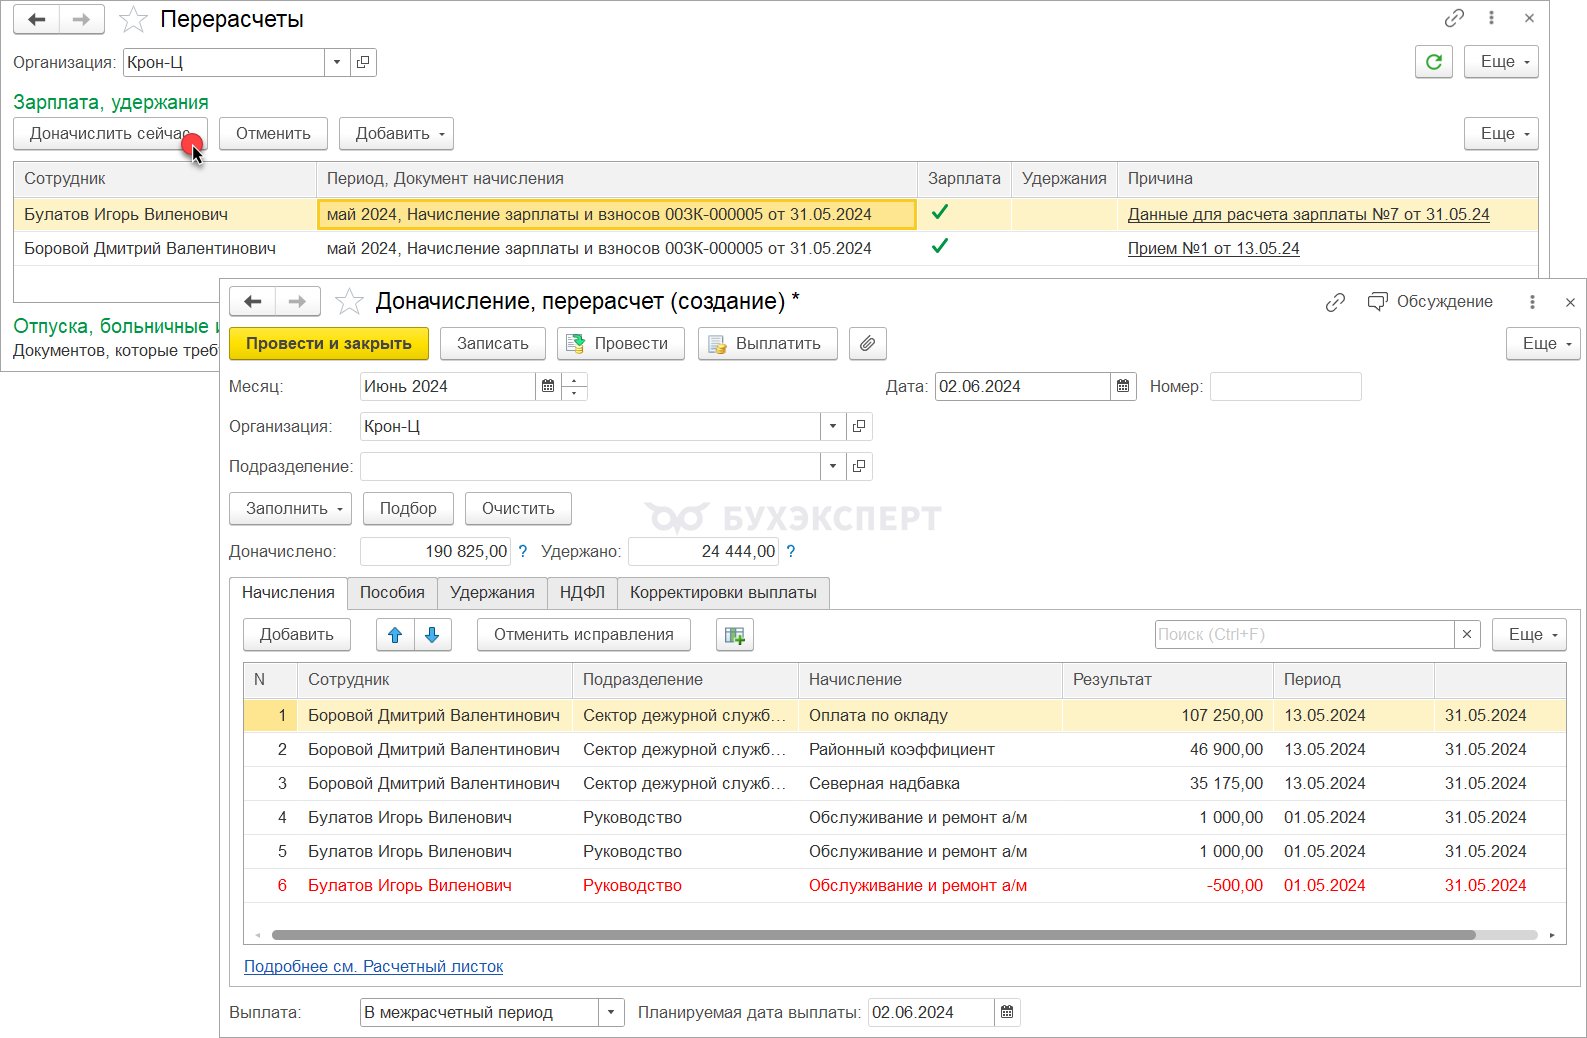
Task: Open calendar picker for Дата field
Action: click(1123, 387)
